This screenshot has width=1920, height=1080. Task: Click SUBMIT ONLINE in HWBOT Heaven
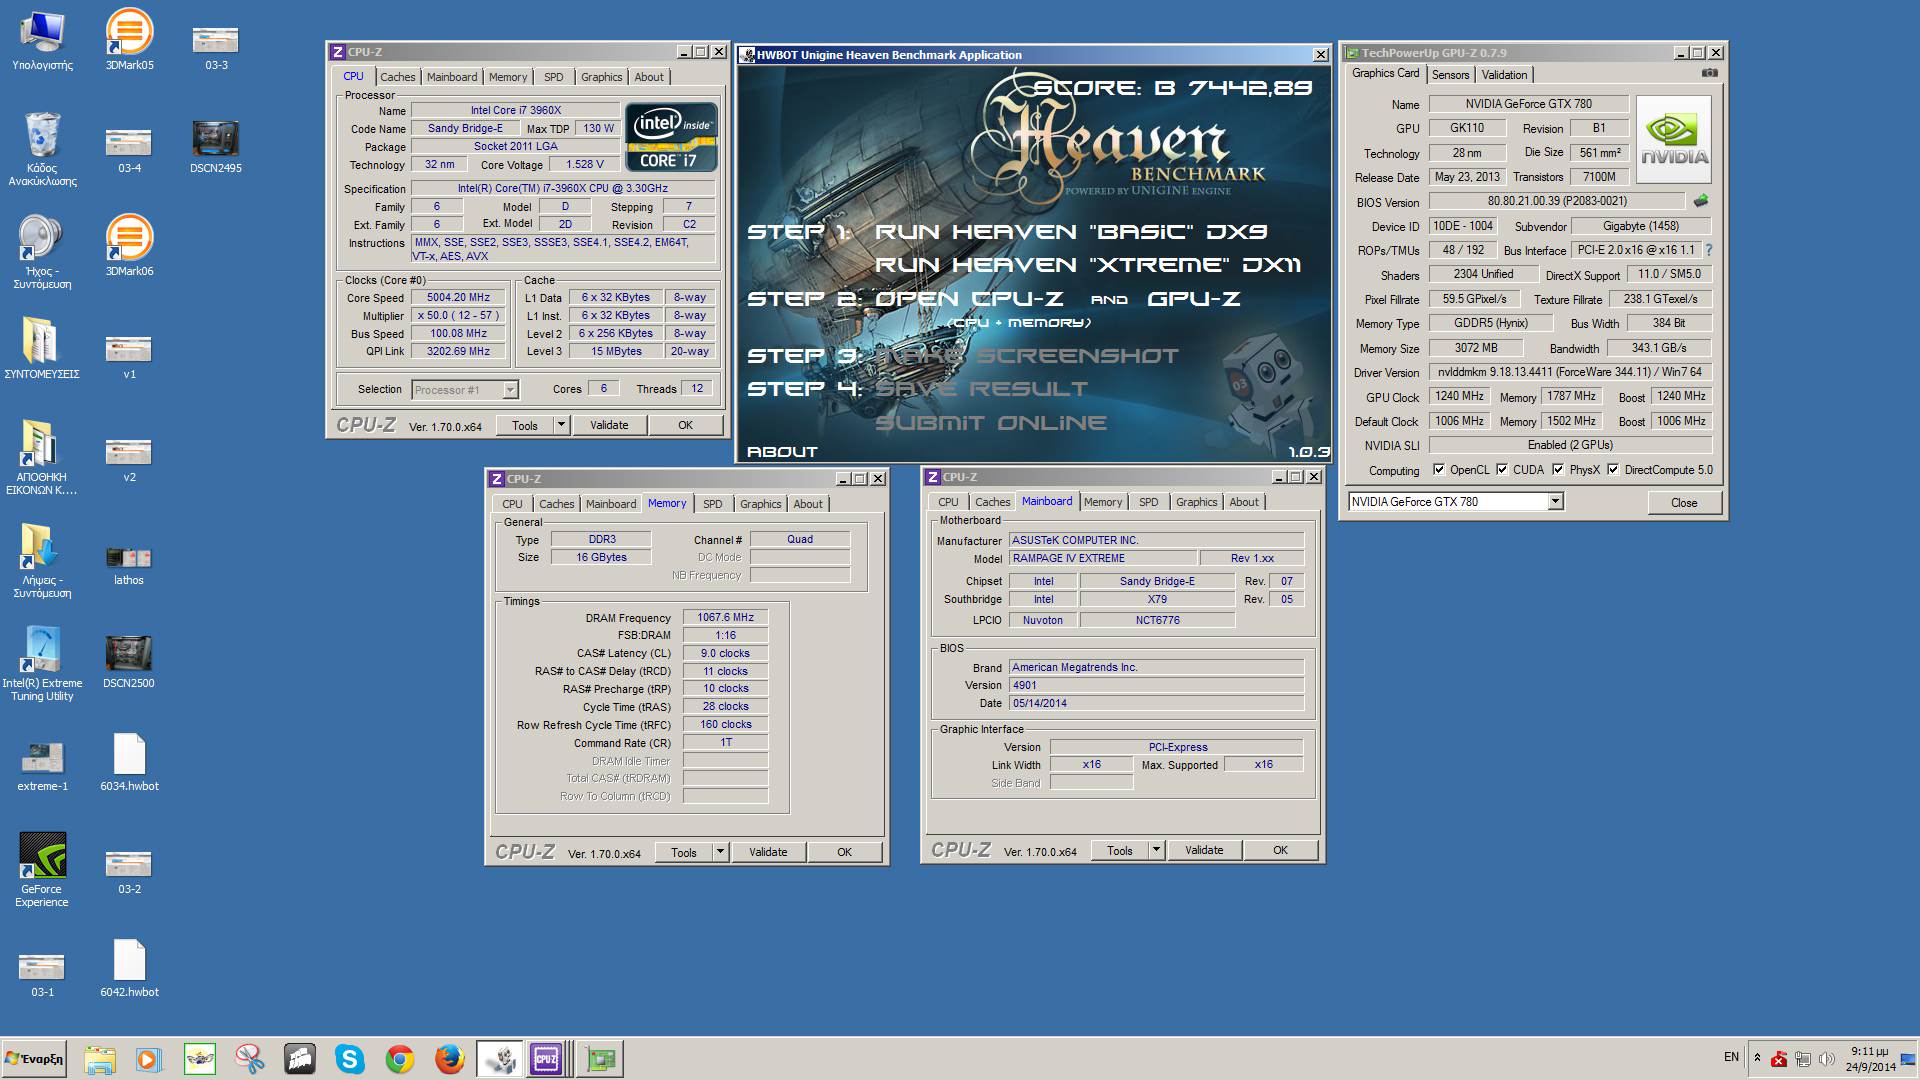(991, 423)
